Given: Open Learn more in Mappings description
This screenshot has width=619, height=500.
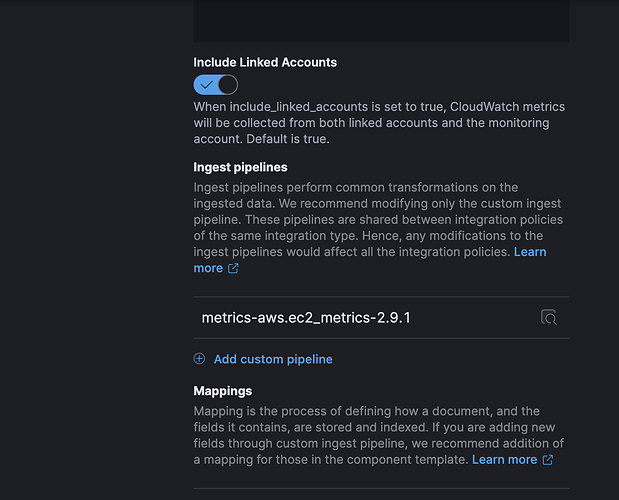Looking at the screenshot, I should pos(504,459).
